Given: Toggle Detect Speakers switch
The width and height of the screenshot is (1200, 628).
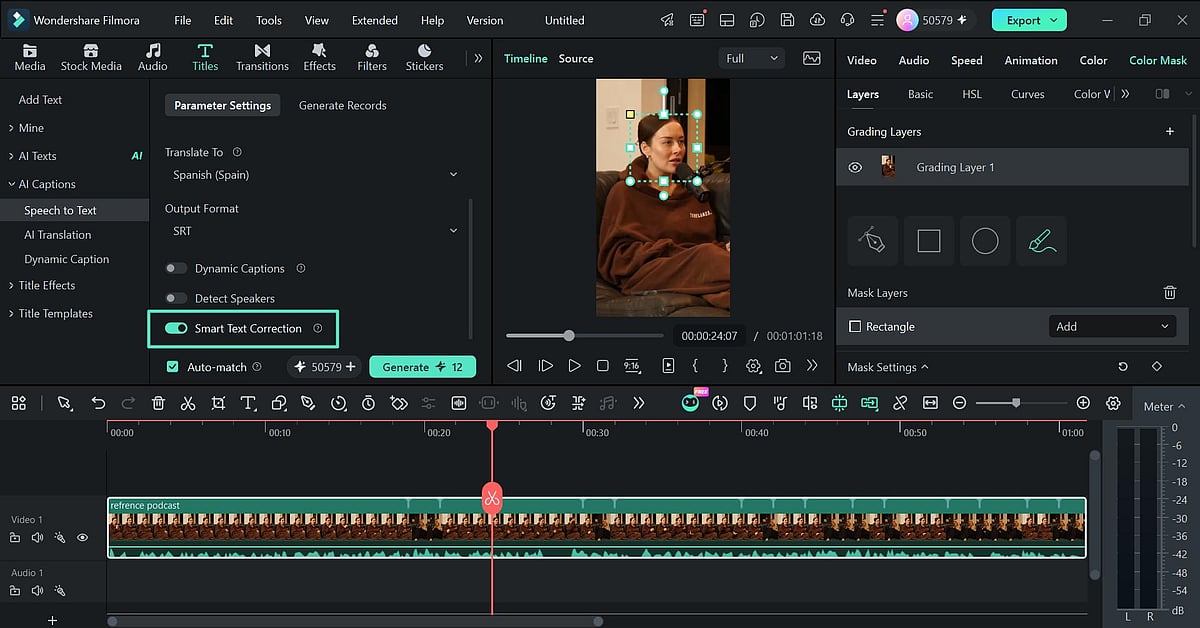Looking at the screenshot, I should click(176, 298).
